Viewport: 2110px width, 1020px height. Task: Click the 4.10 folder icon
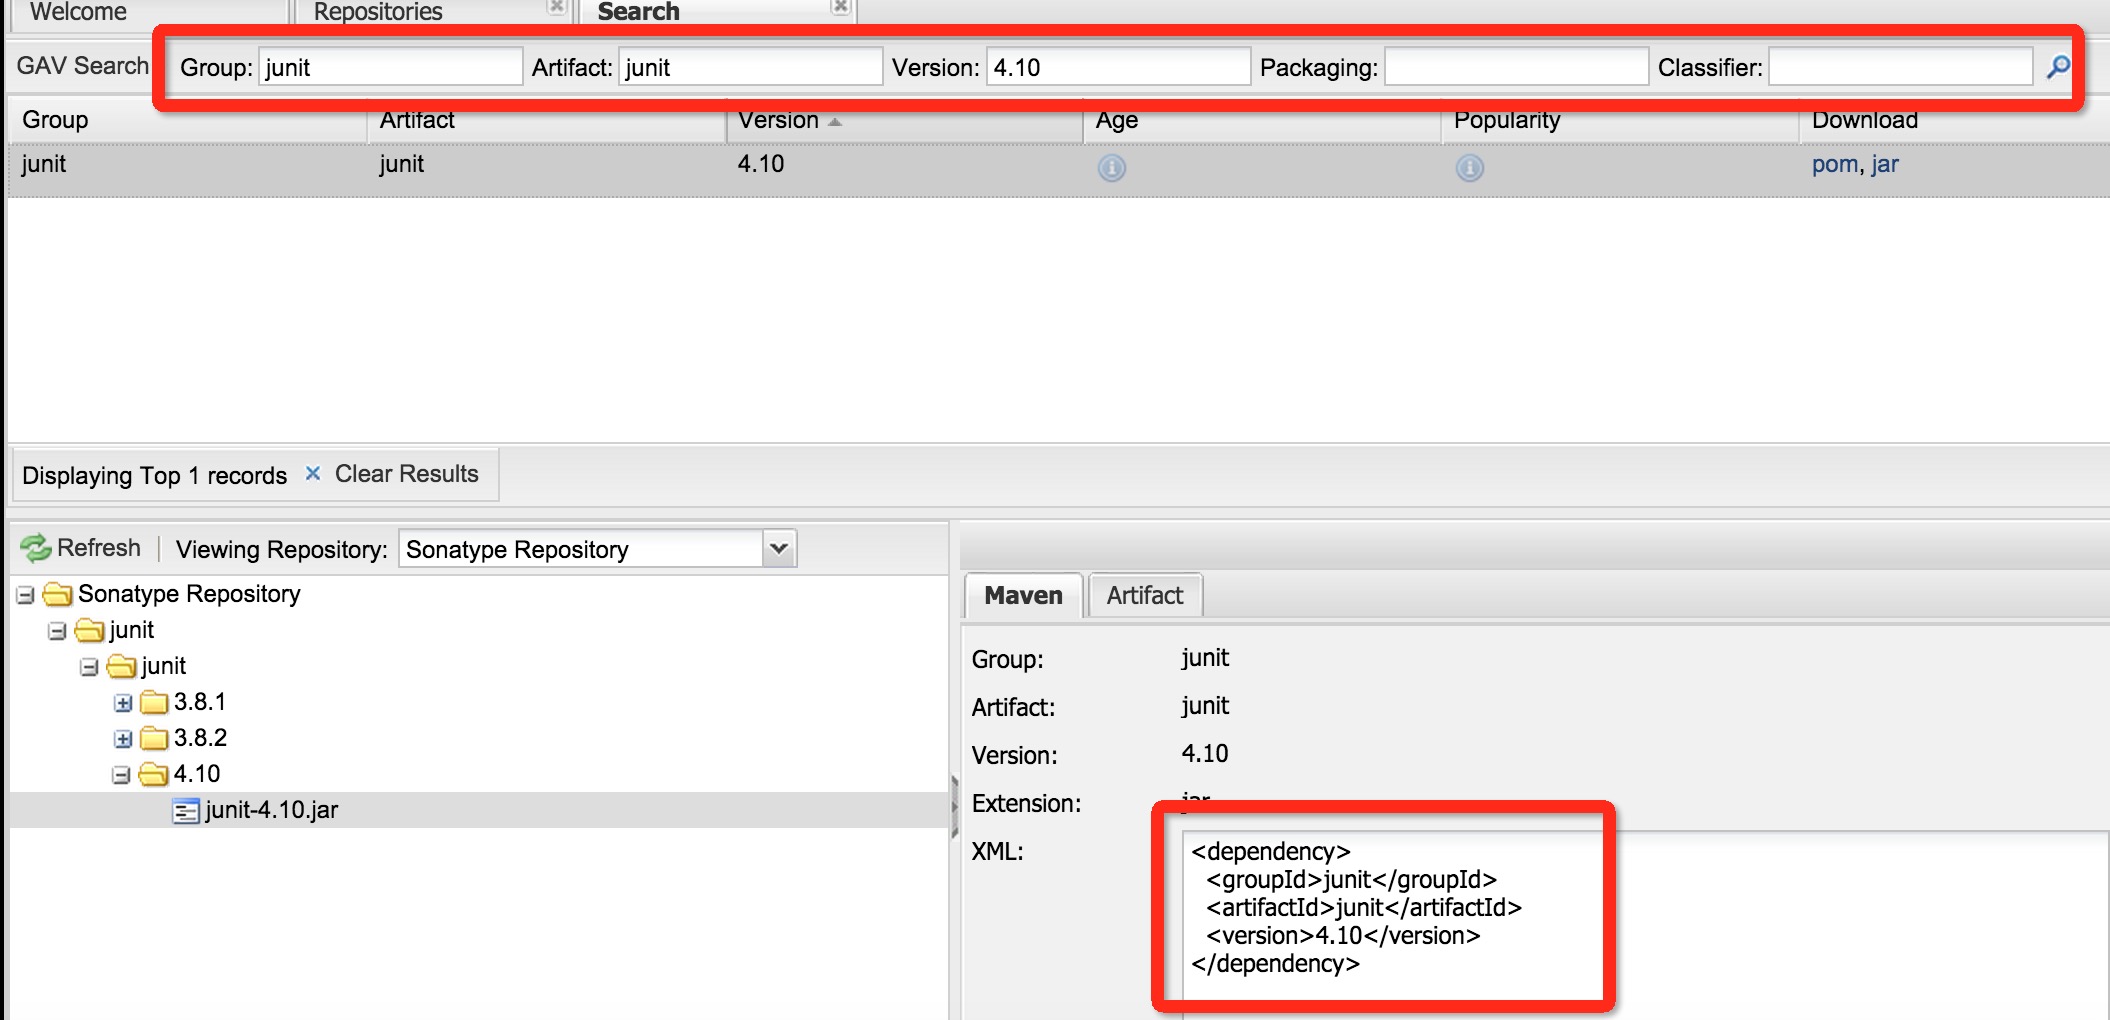[153, 775]
